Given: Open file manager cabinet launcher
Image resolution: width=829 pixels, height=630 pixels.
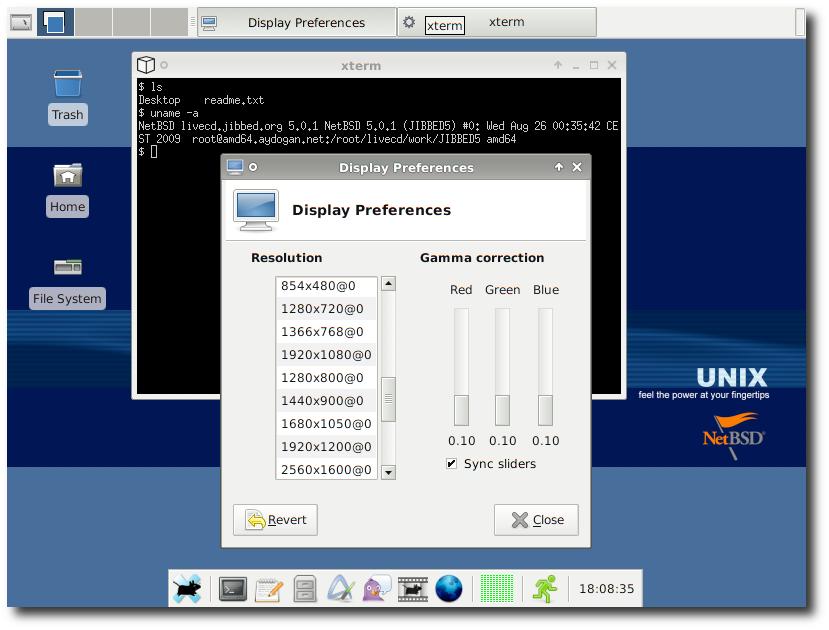Looking at the screenshot, I should (305, 589).
